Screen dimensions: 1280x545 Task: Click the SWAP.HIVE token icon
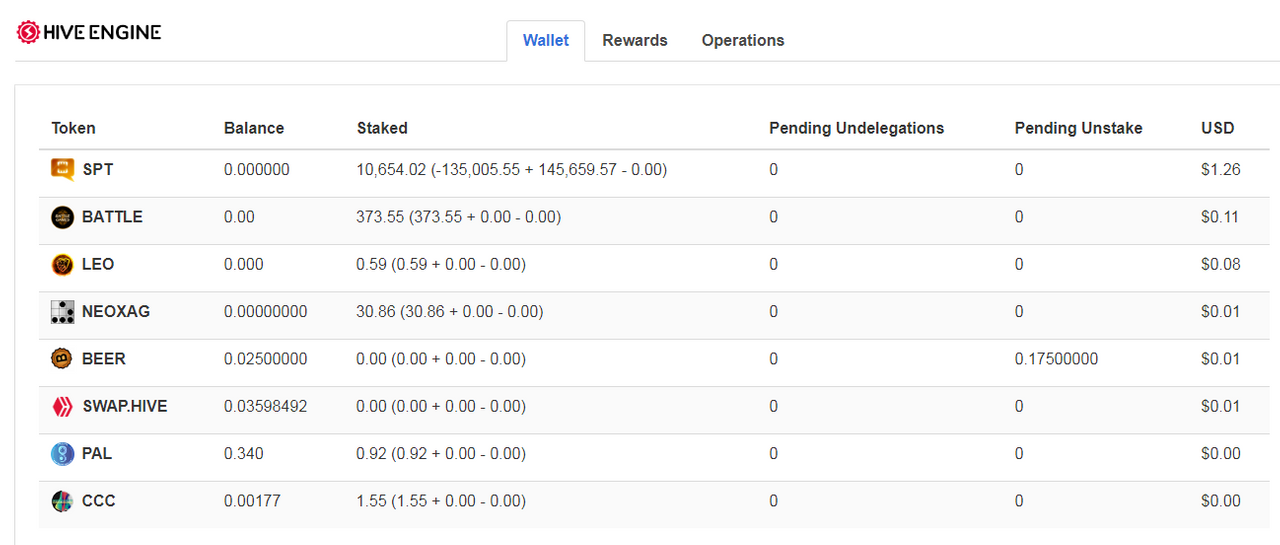(62, 406)
